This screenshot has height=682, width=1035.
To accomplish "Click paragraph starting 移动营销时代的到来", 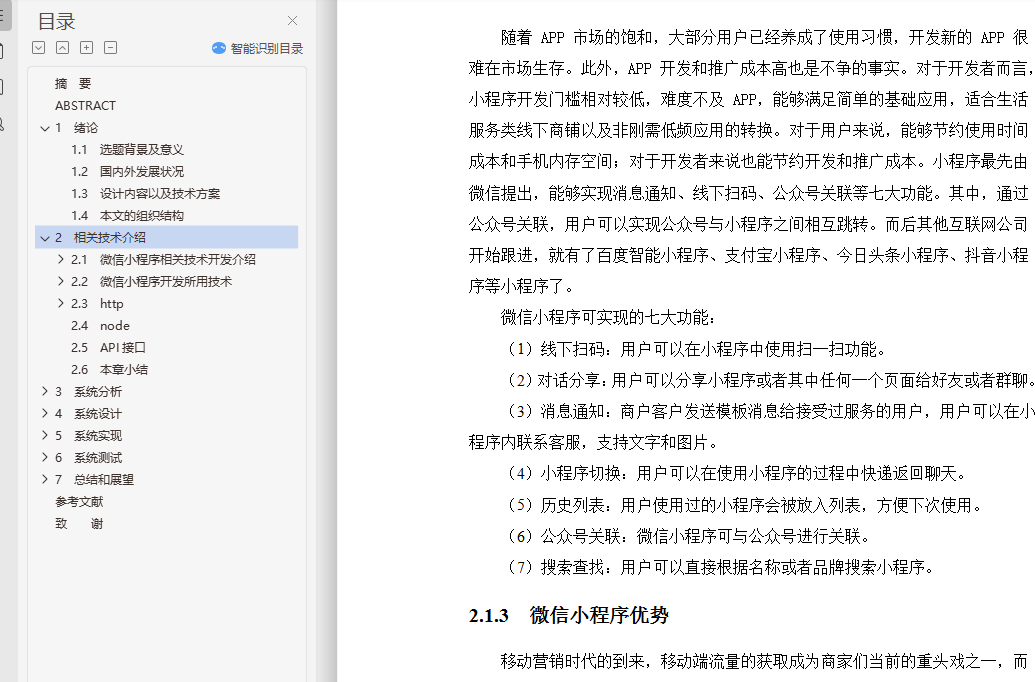I will [x=764, y=662].
